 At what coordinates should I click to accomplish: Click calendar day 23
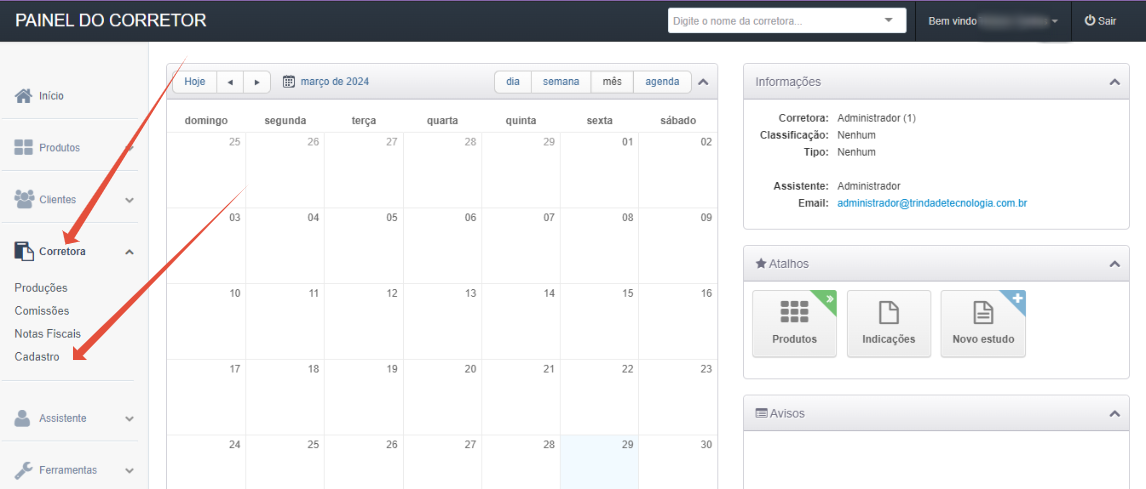[x=678, y=397]
